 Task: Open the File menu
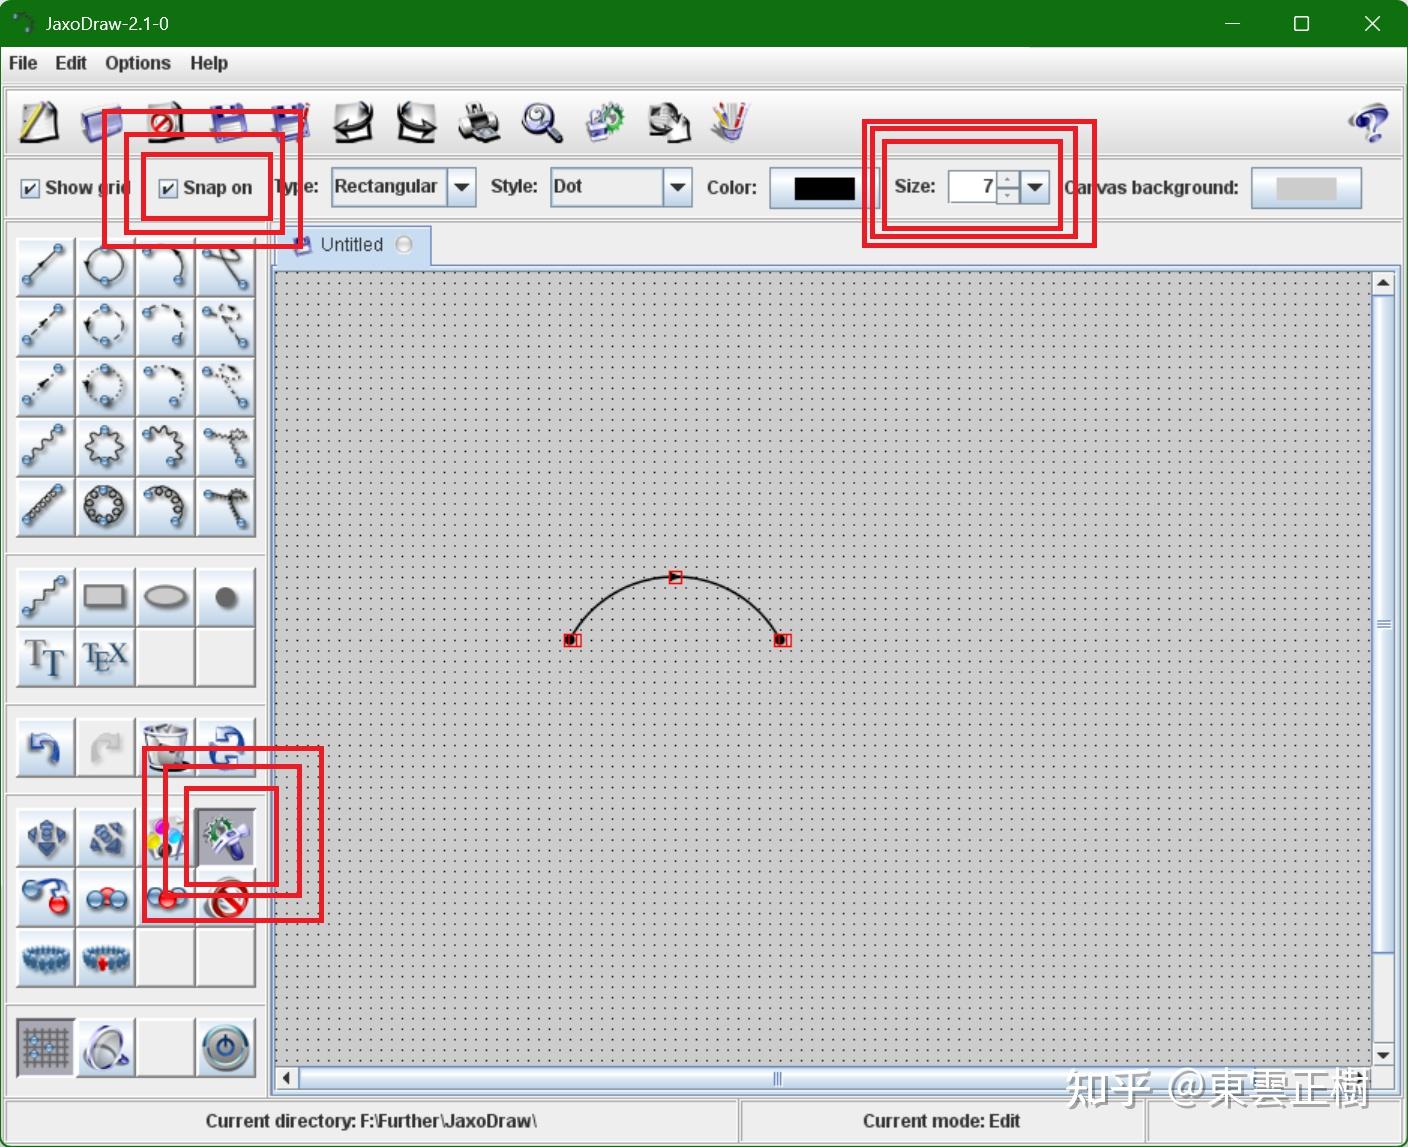(x=23, y=63)
